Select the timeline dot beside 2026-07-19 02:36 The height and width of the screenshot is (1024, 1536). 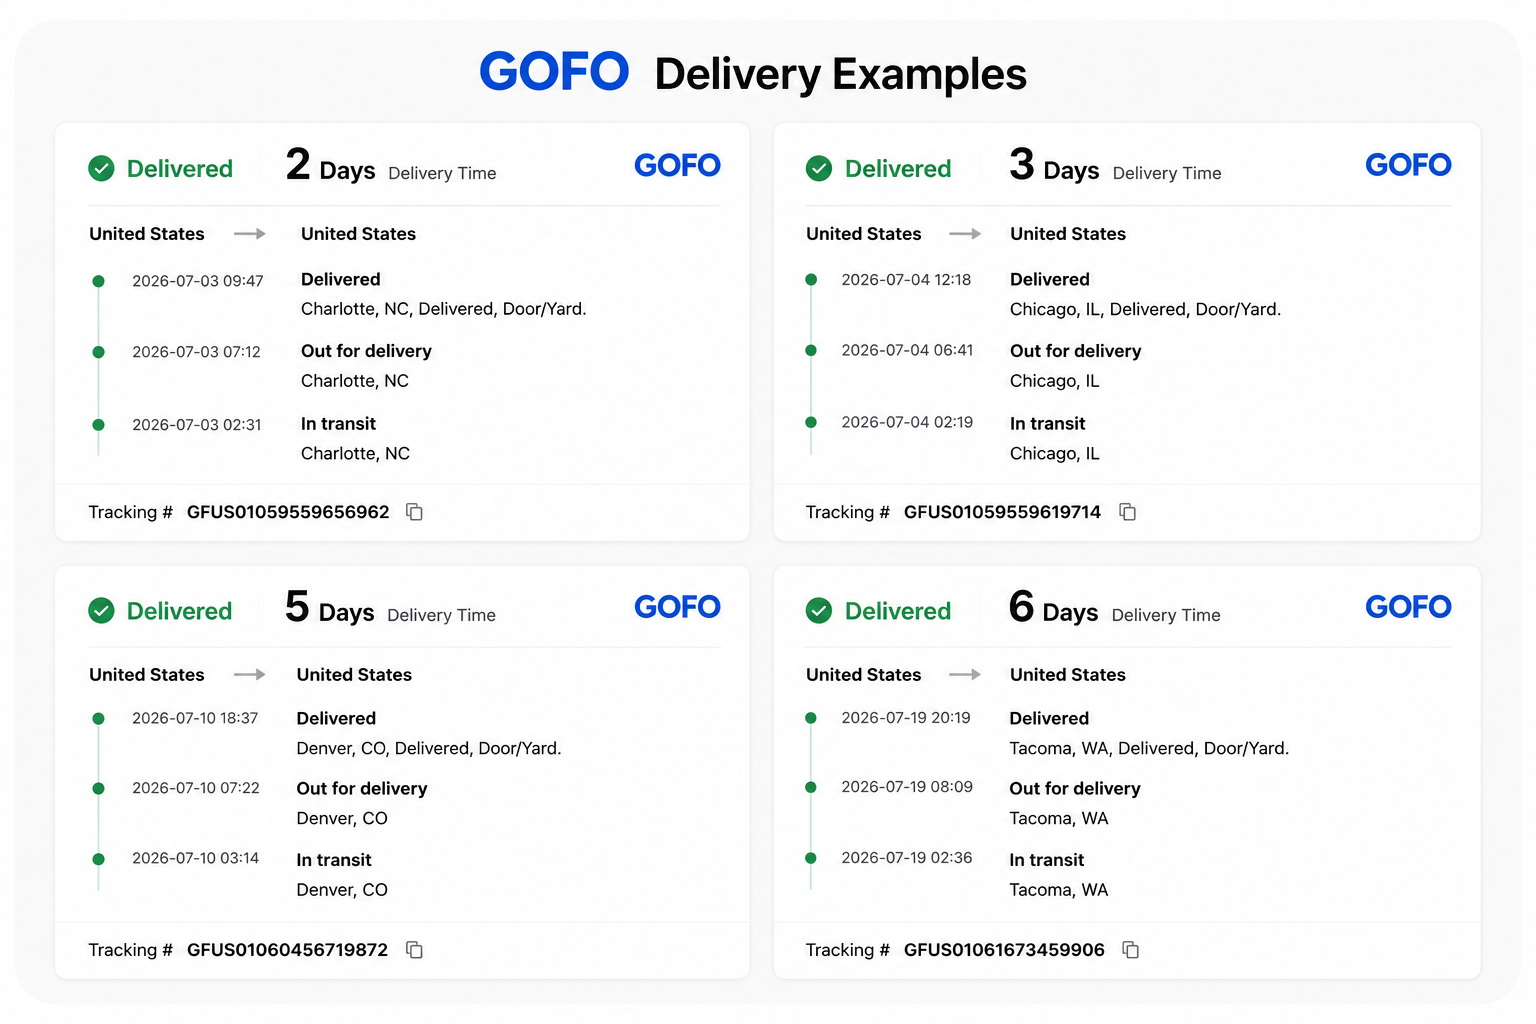tap(811, 858)
